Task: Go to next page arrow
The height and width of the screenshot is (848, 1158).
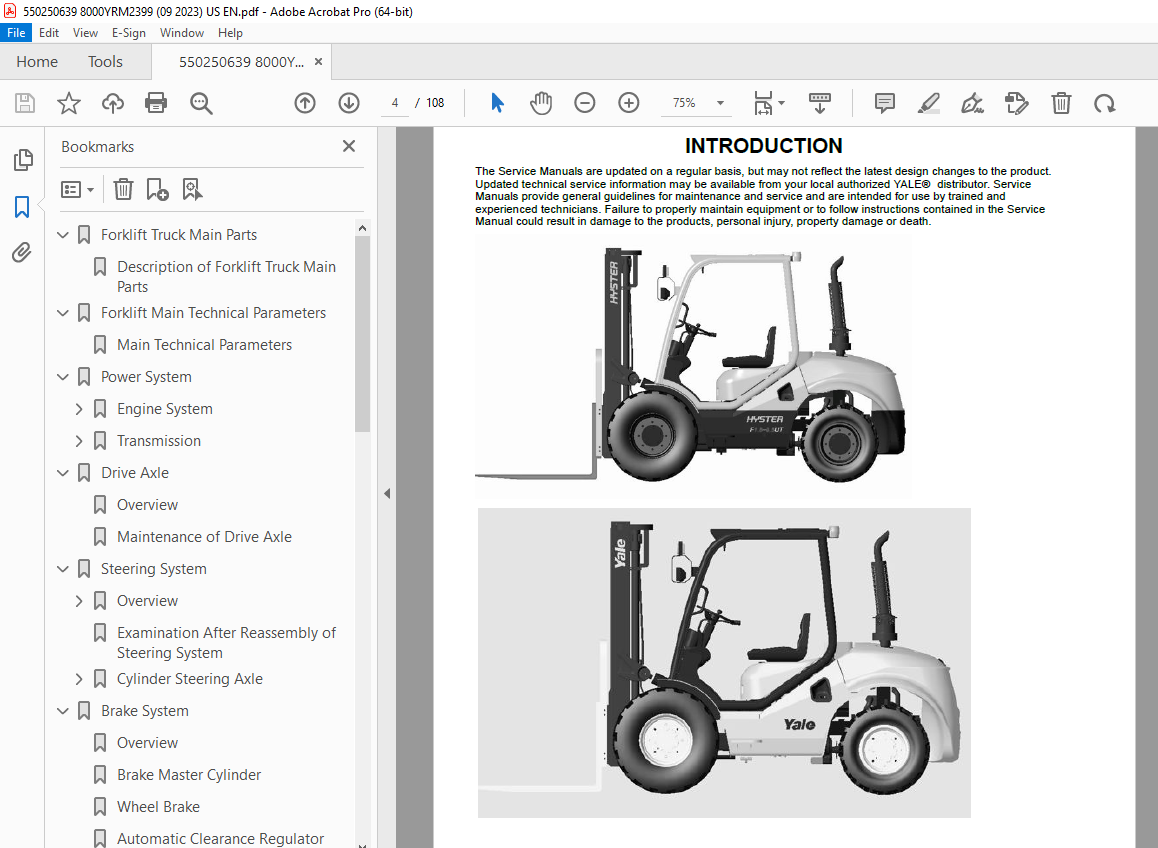Action: [349, 103]
